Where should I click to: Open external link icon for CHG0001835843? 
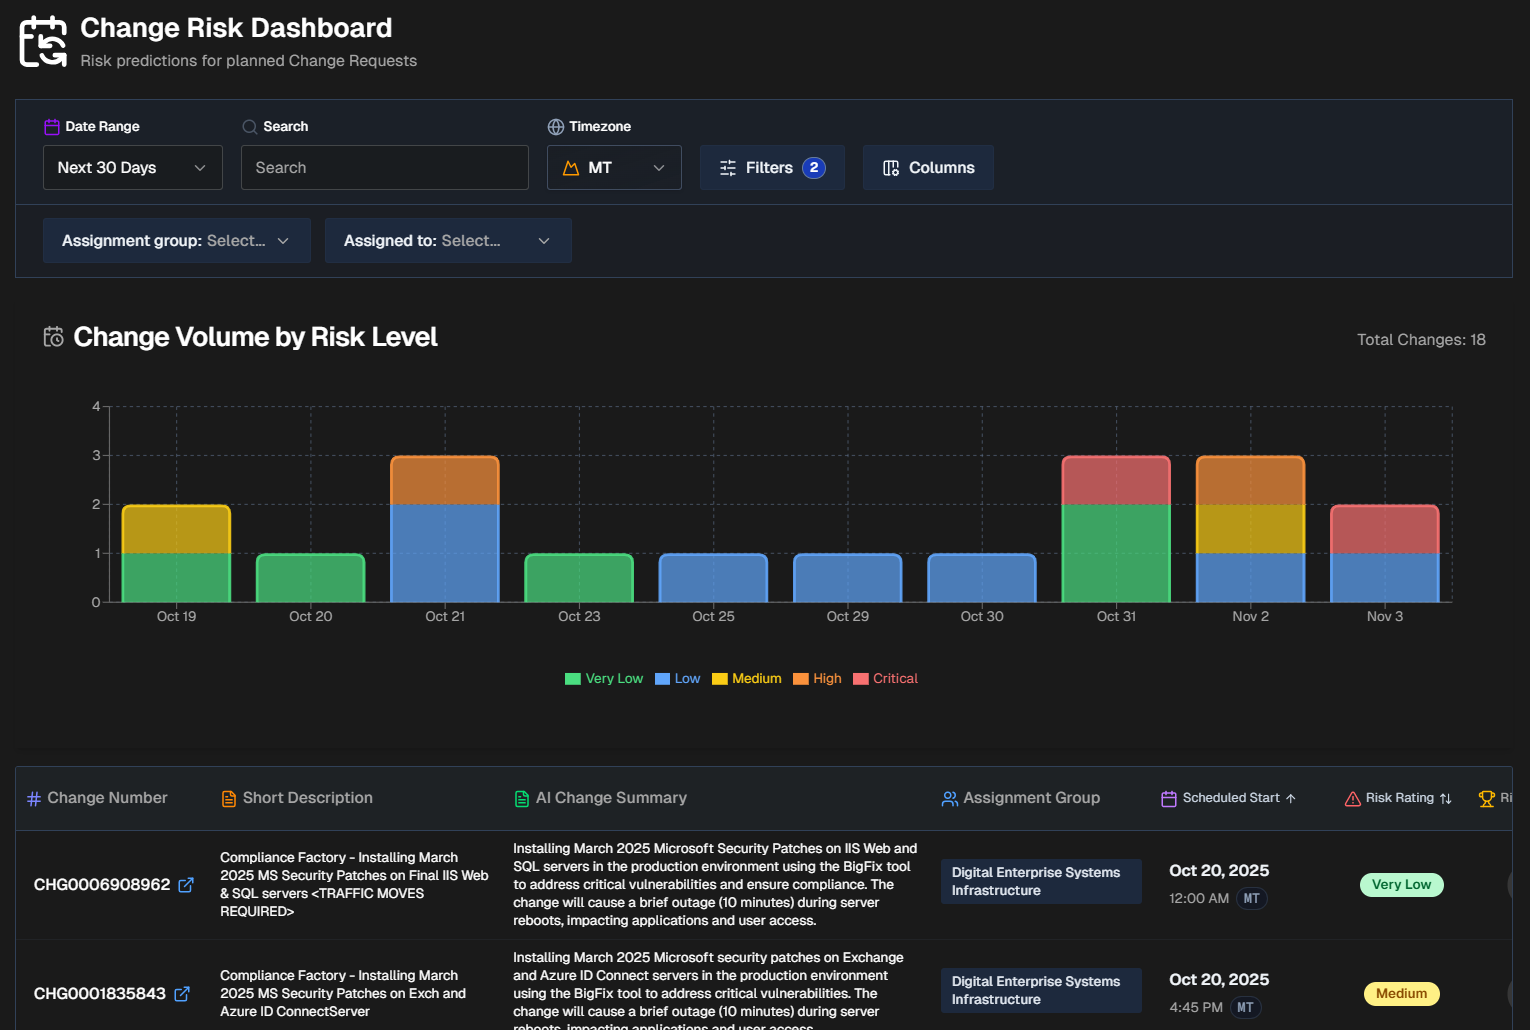[x=182, y=994]
